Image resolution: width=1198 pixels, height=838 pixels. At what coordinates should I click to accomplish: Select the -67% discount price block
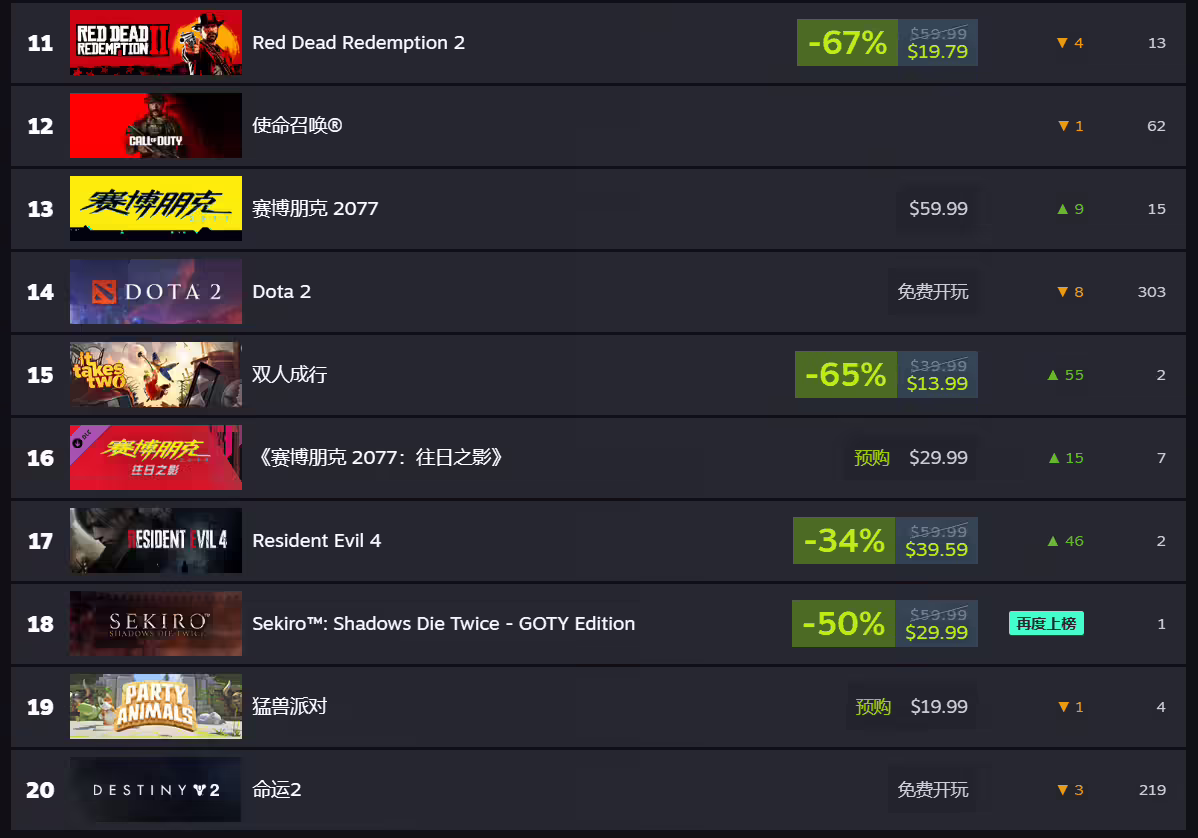pos(887,43)
